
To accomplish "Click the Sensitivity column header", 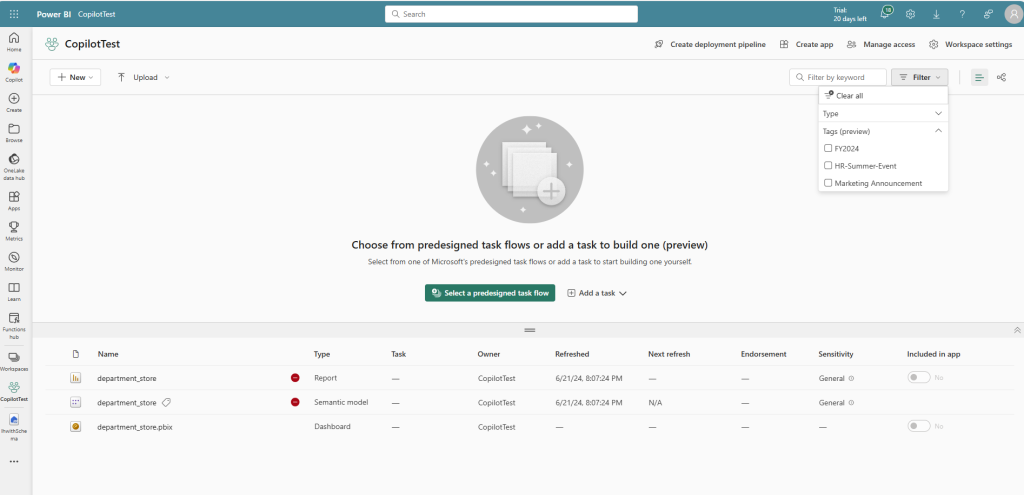I will pos(836,354).
